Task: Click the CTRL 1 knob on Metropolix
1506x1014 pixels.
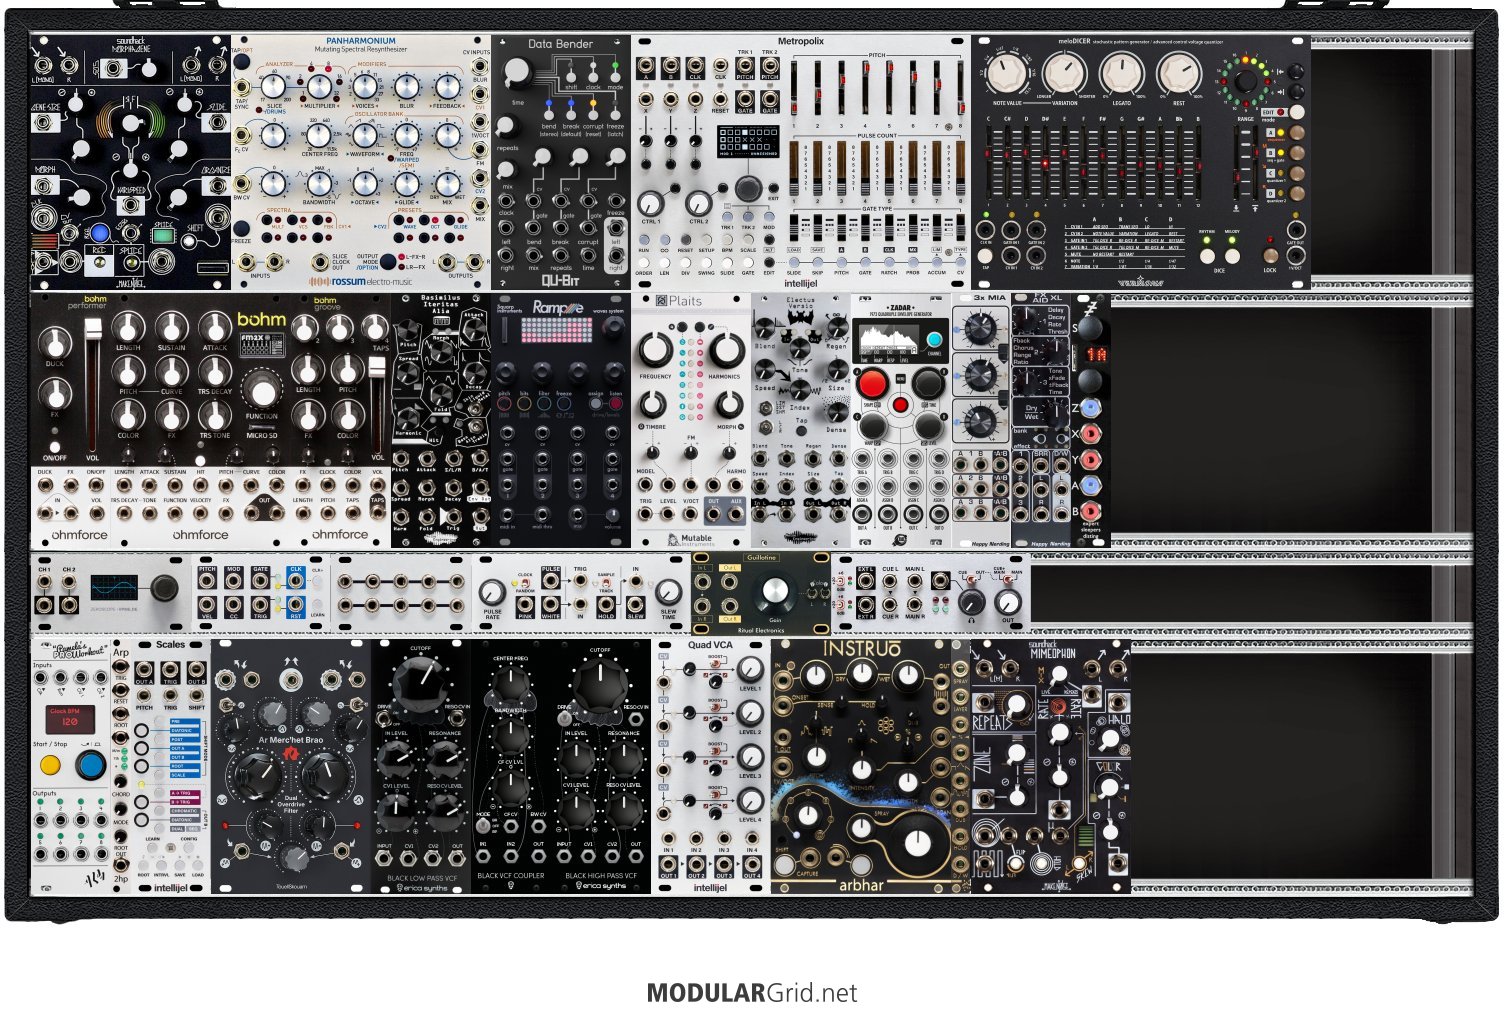Action: (x=650, y=204)
